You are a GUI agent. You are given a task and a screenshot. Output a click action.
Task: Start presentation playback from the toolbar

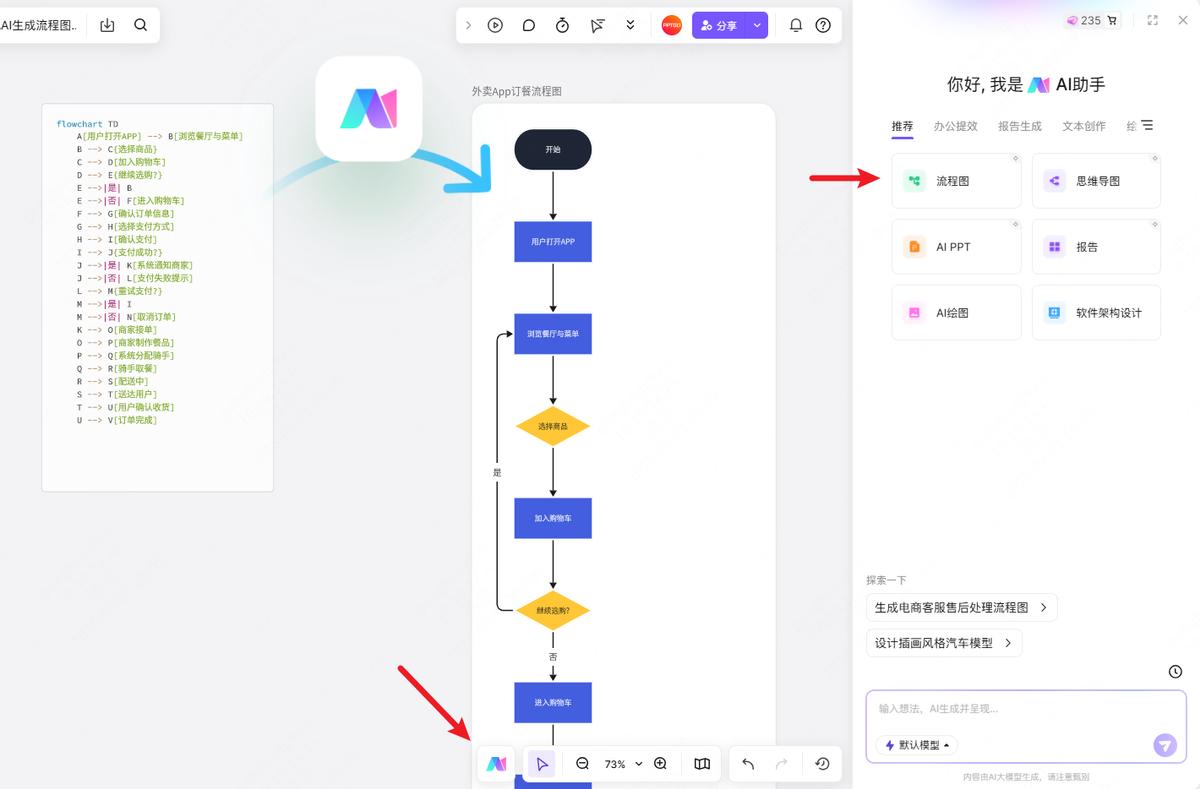pyautogui.click(x=495, y=25)
